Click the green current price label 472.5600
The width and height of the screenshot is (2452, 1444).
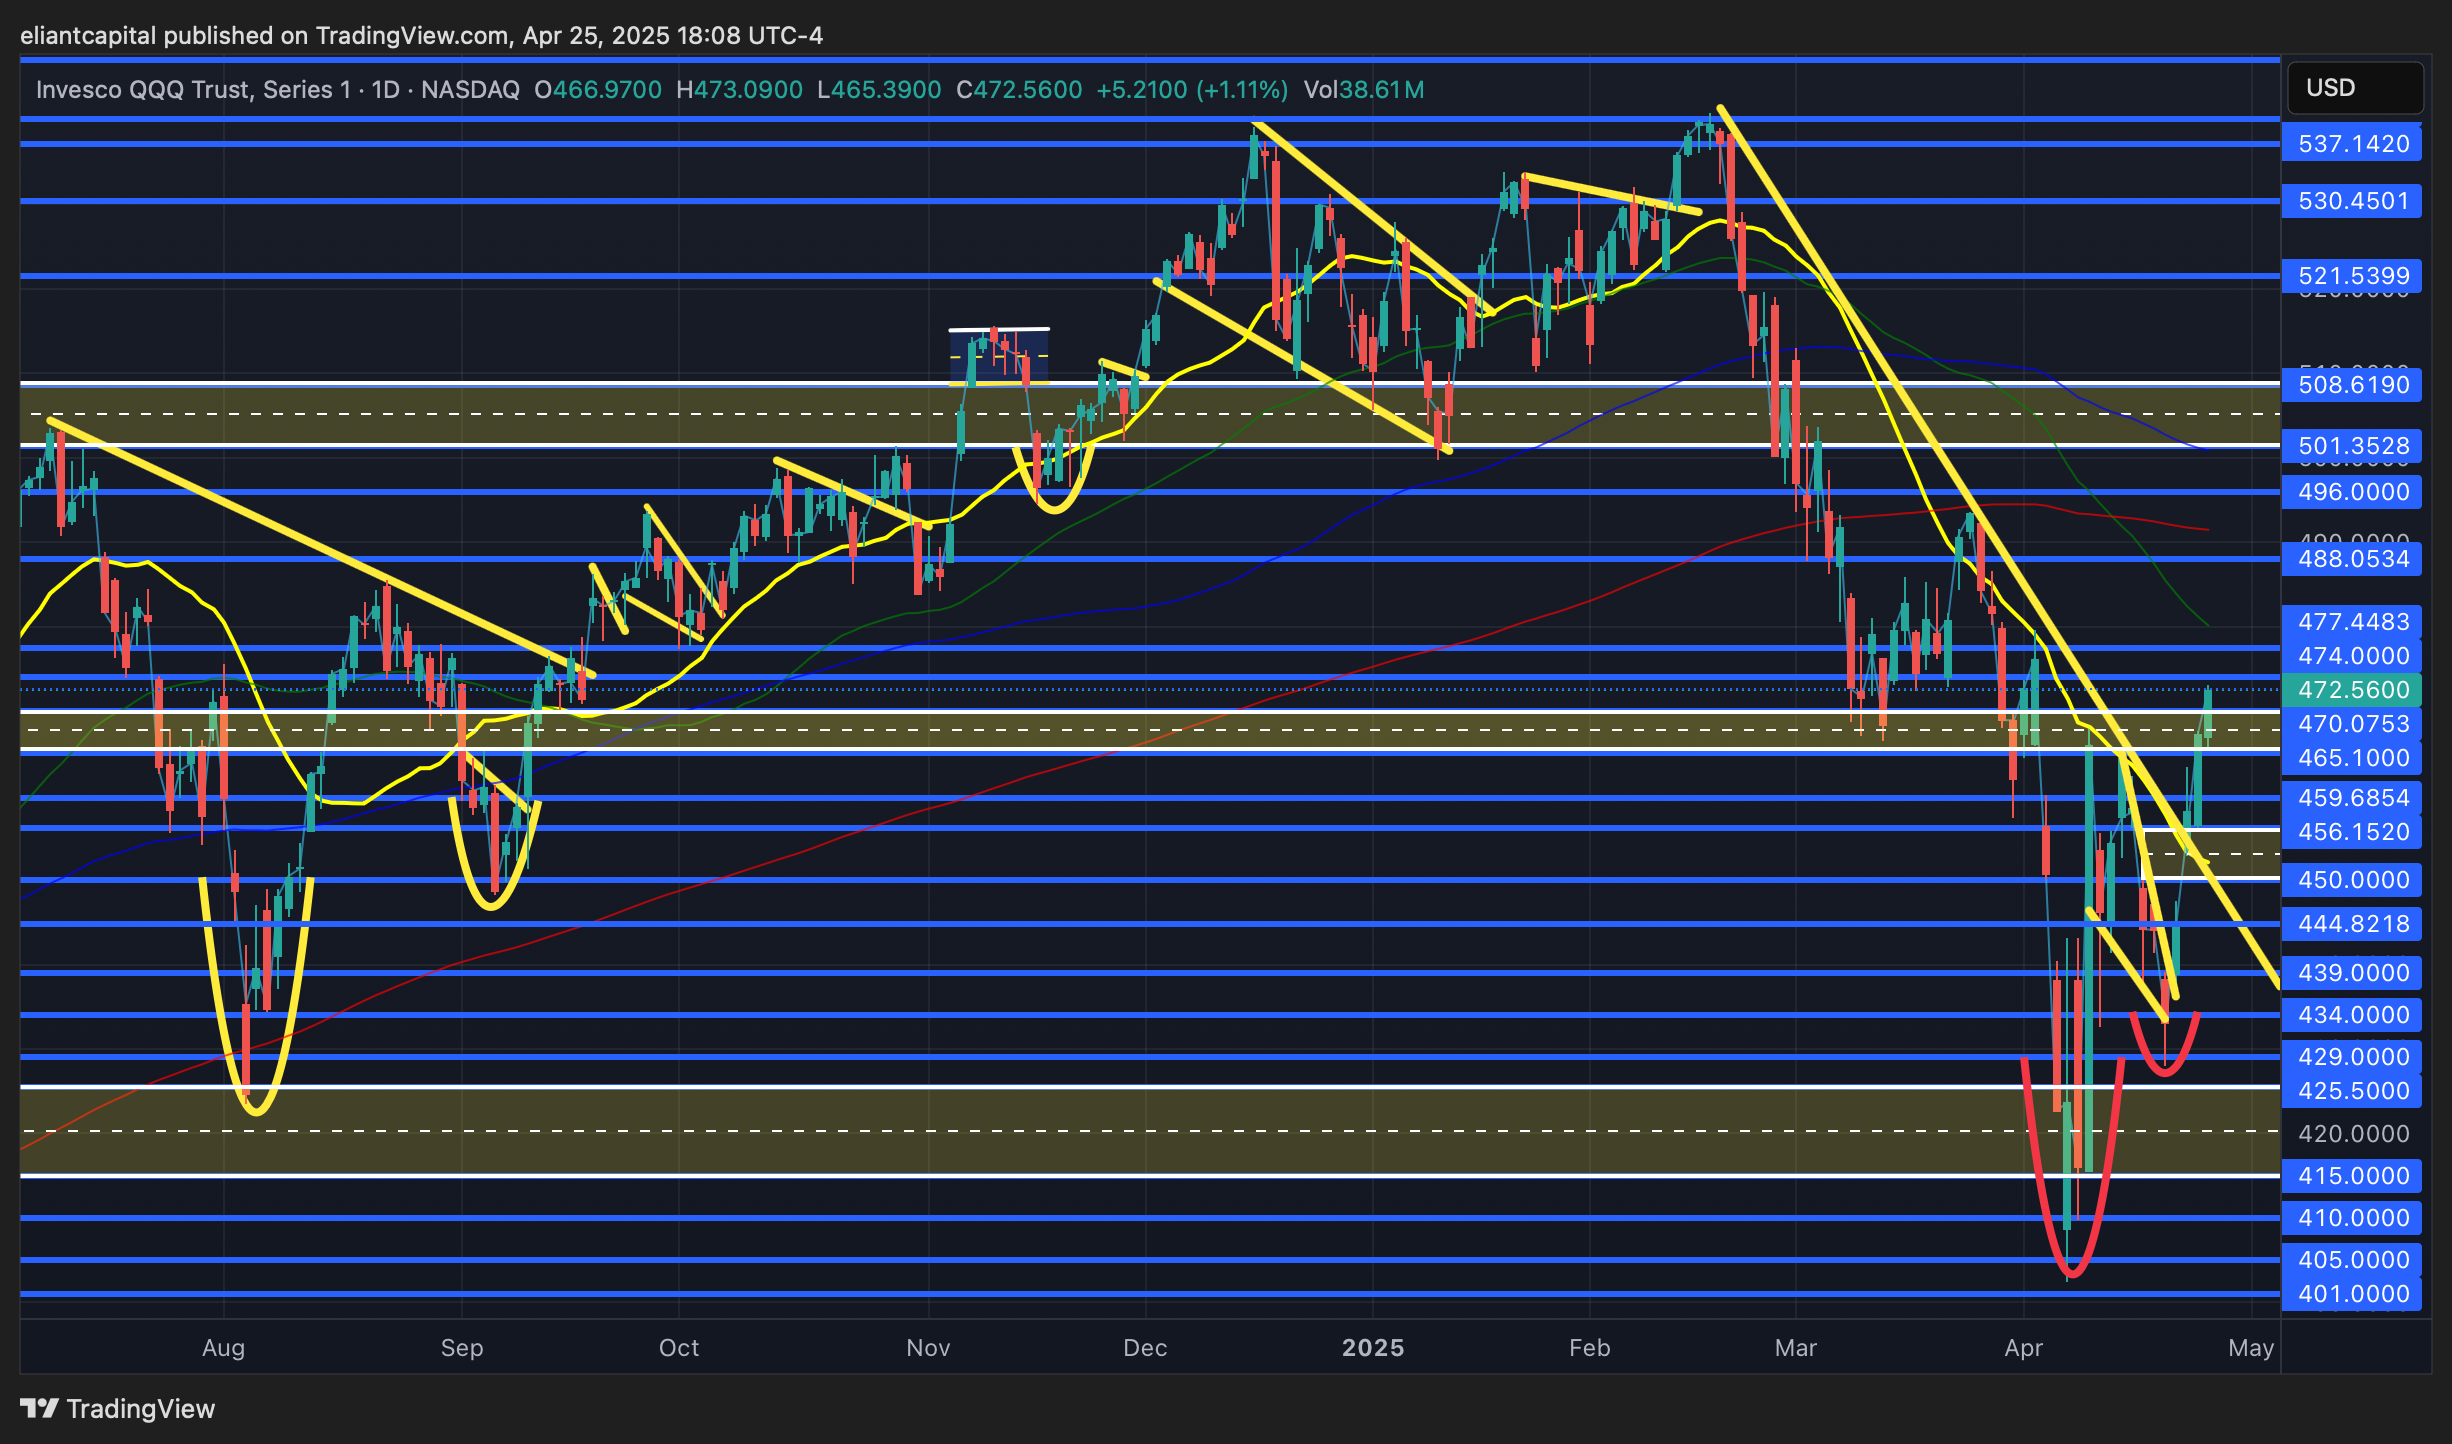(x=2352, y=690)
